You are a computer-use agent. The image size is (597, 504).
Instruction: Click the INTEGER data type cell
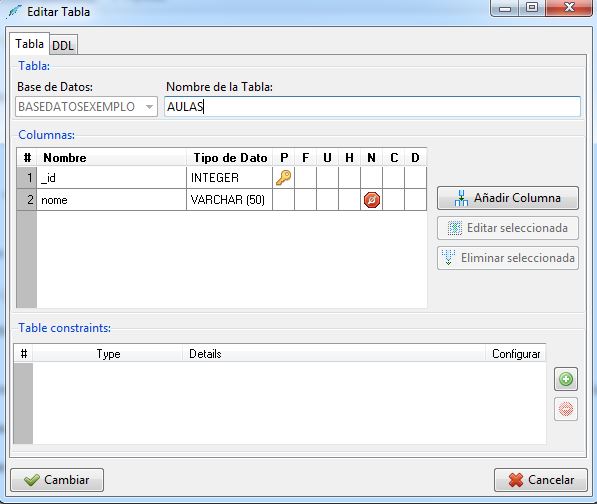[x=230, y=177]
